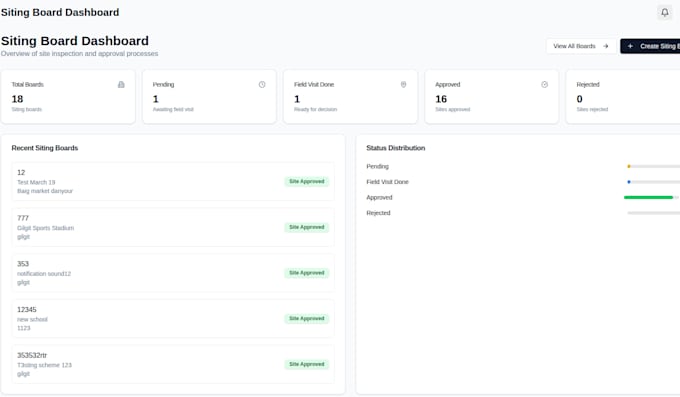Open board 353 notification sound12
The image size is (680, 397).
pos(173,273)
